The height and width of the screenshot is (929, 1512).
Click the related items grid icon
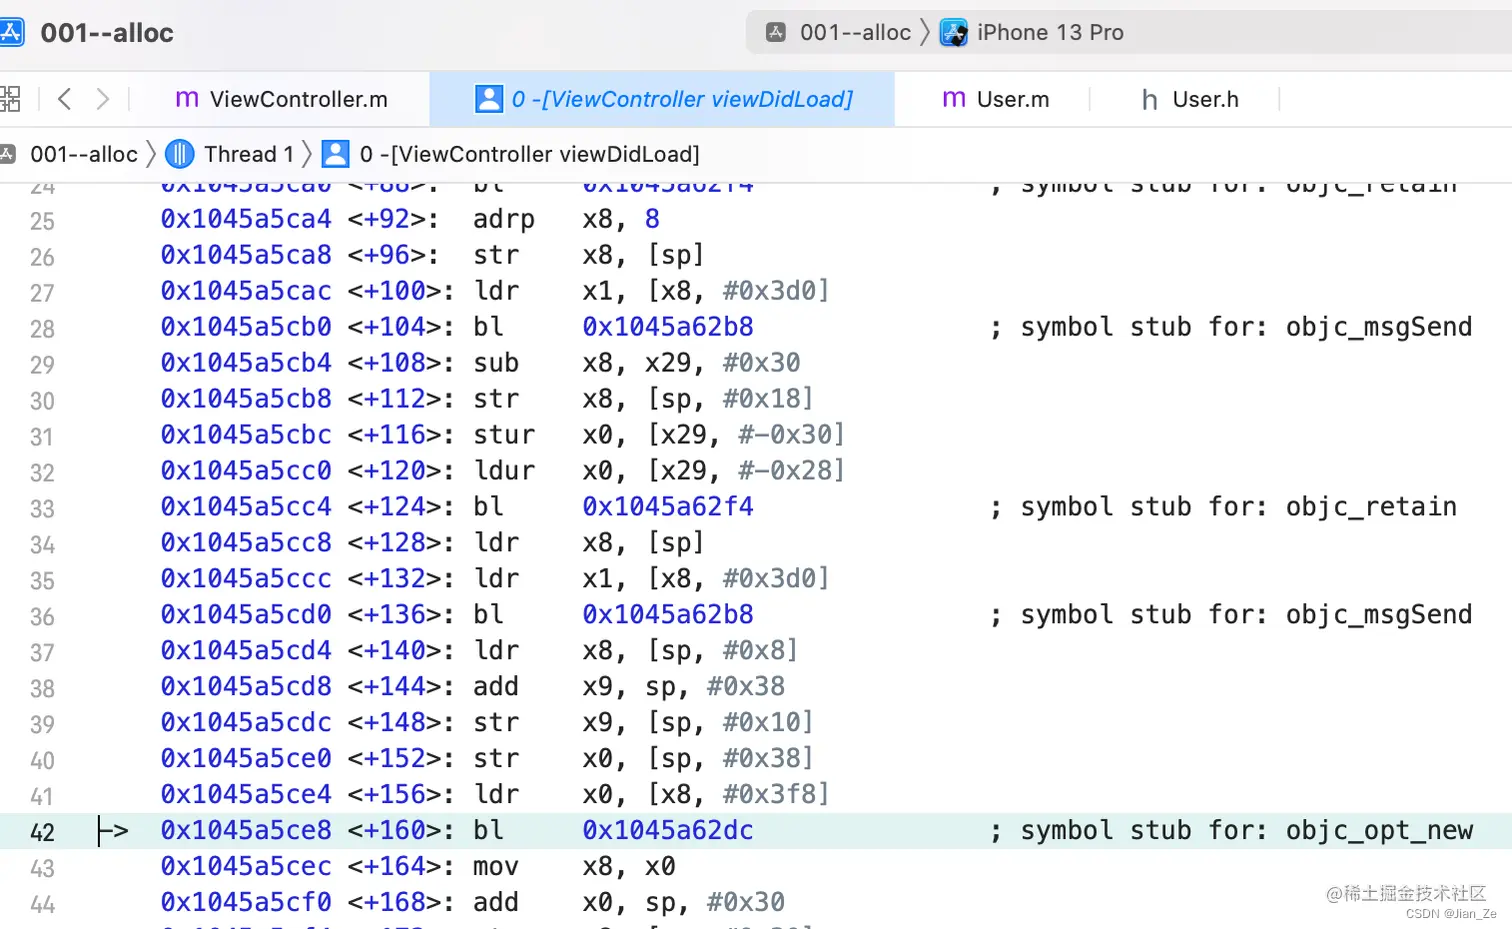pos(10,98)
